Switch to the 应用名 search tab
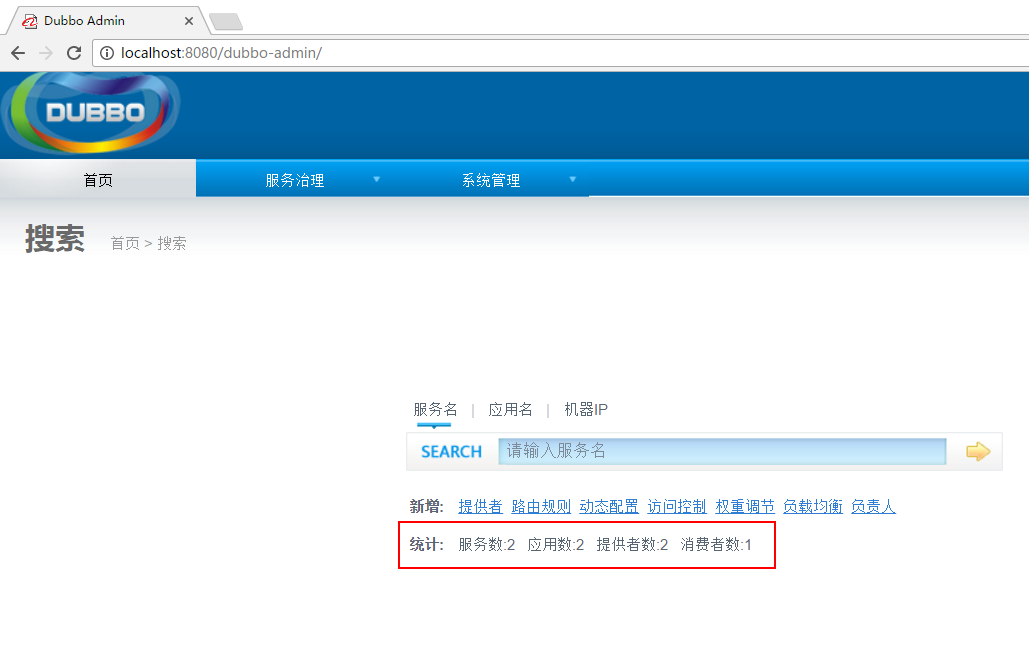This screenshot has height=662, width=1029. click(x=510, y=410)
